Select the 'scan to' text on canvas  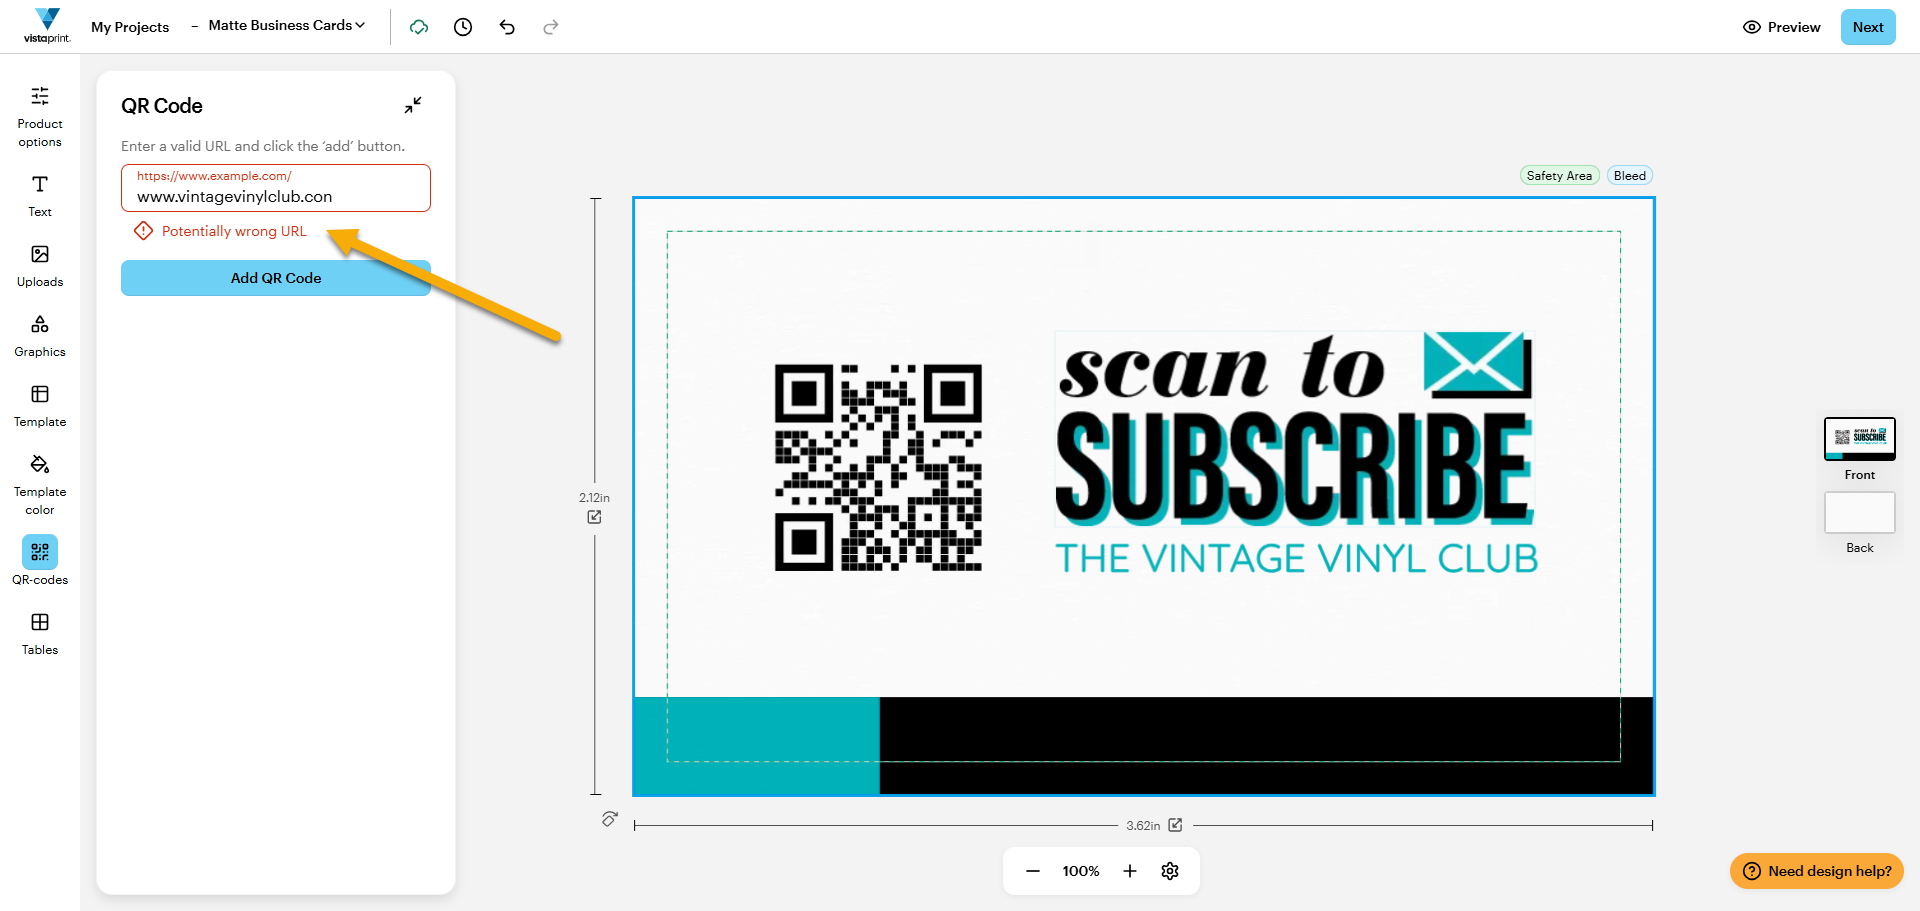click(x=1222, y=368)
